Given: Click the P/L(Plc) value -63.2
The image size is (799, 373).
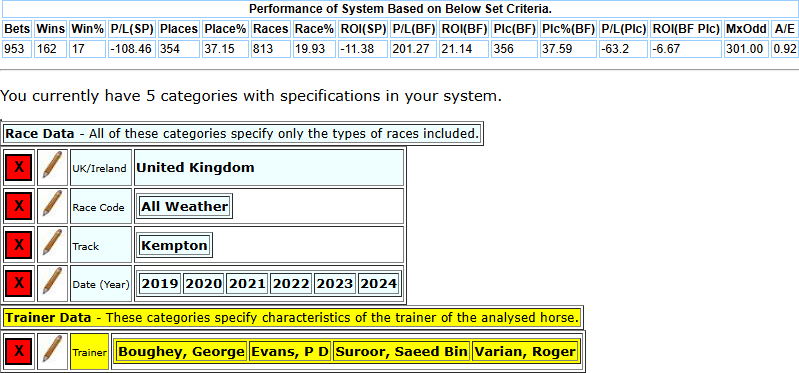Looking at the screenshot, I should click(624, 49).
